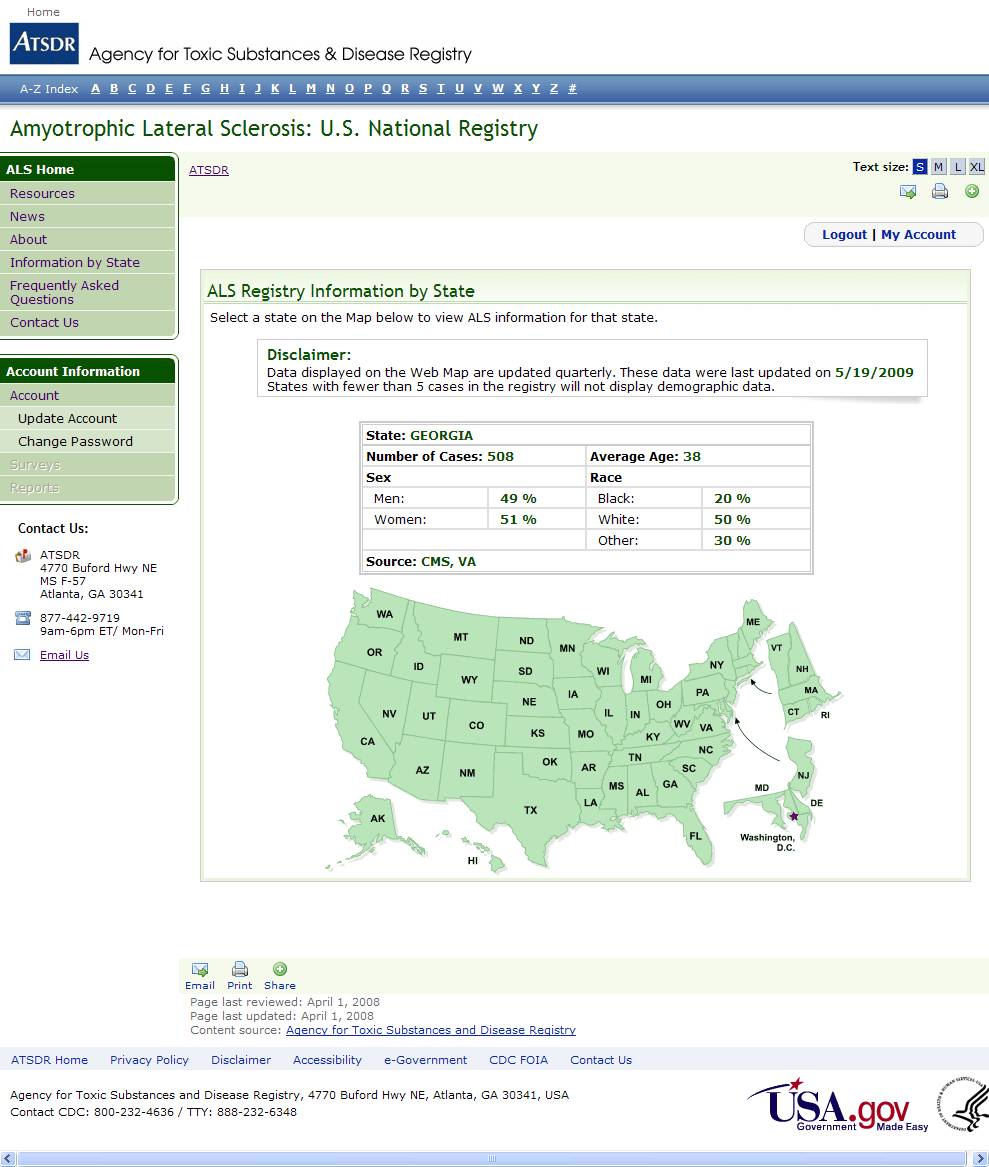The height and width of the screenshot is (1167, 989).
Task: Click the horizontal scrollbar right arrow
Action: point(981,1158)
